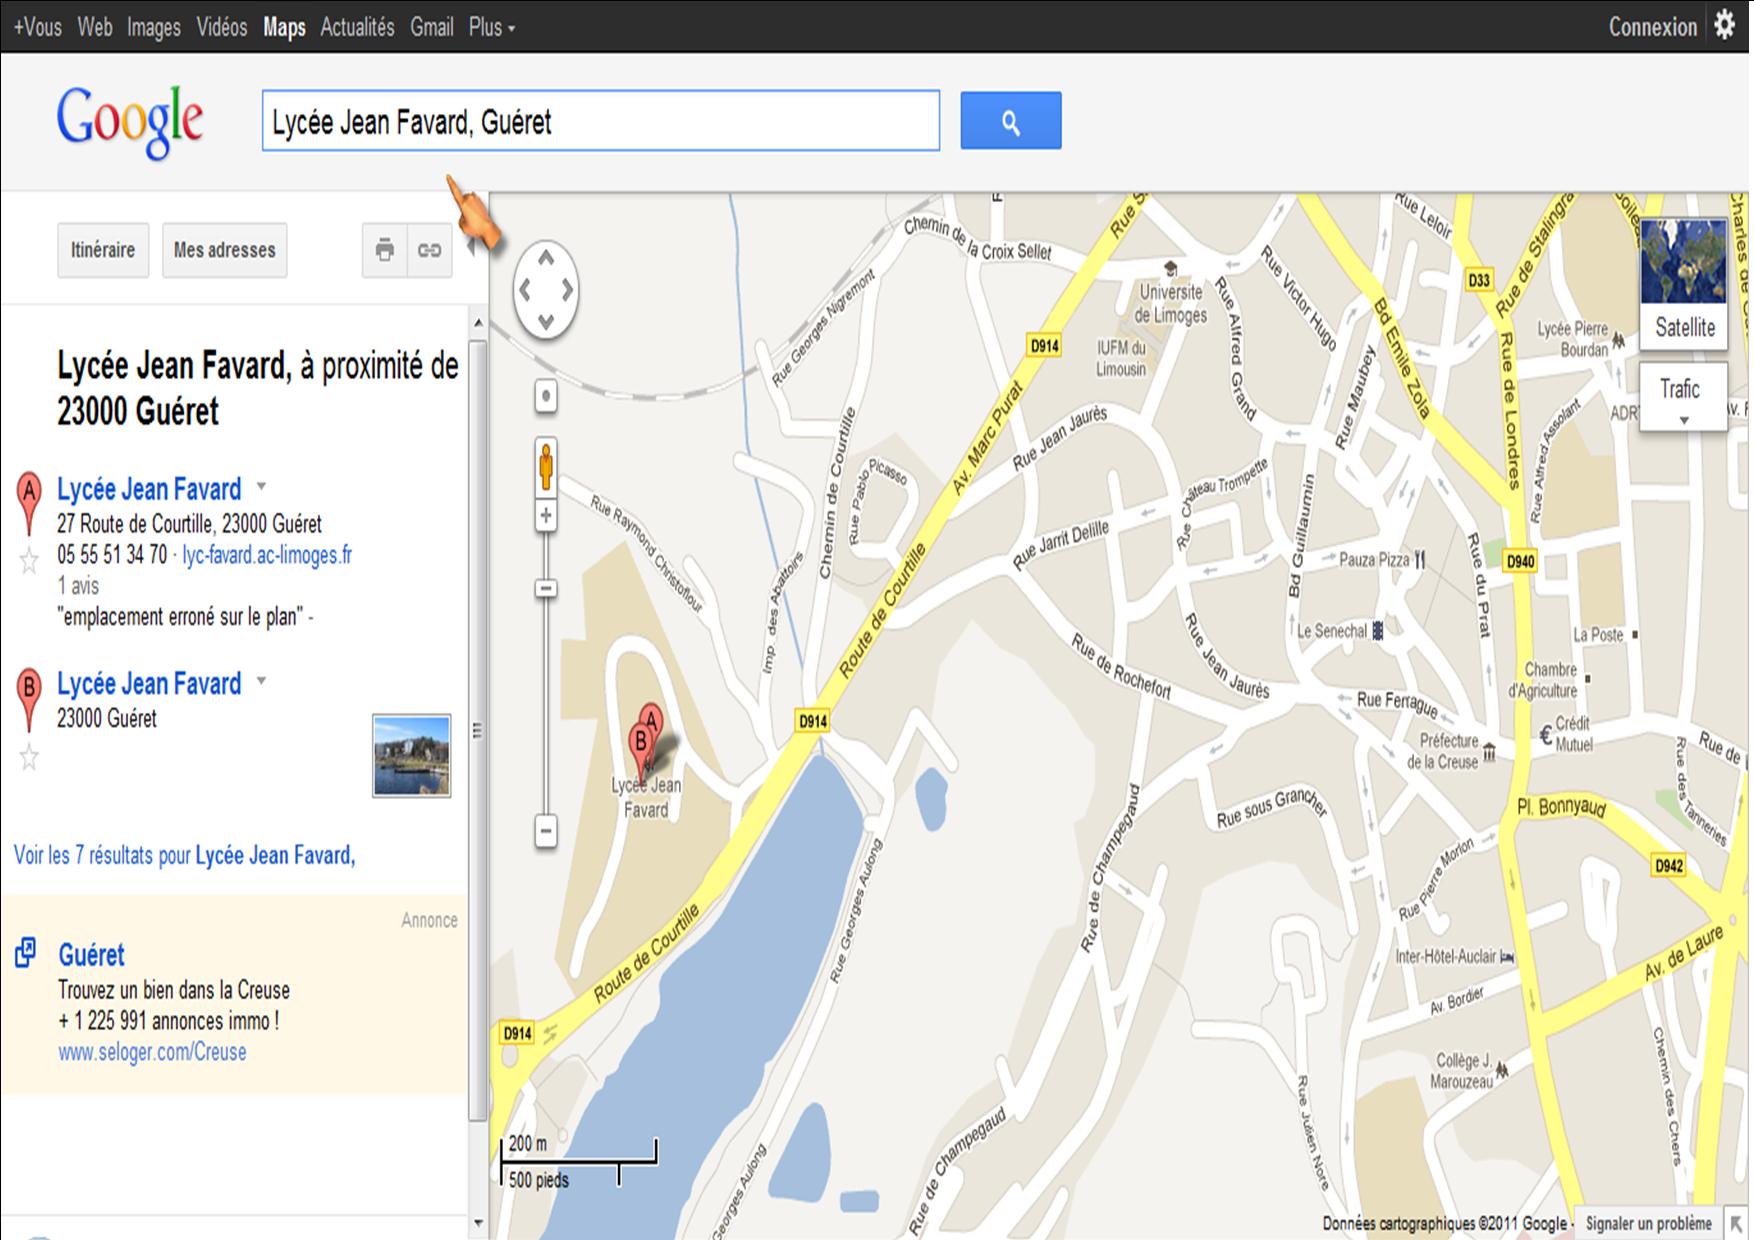Click the zoom slider handle
1754x1240 pixels.
(x=546, y=588)
